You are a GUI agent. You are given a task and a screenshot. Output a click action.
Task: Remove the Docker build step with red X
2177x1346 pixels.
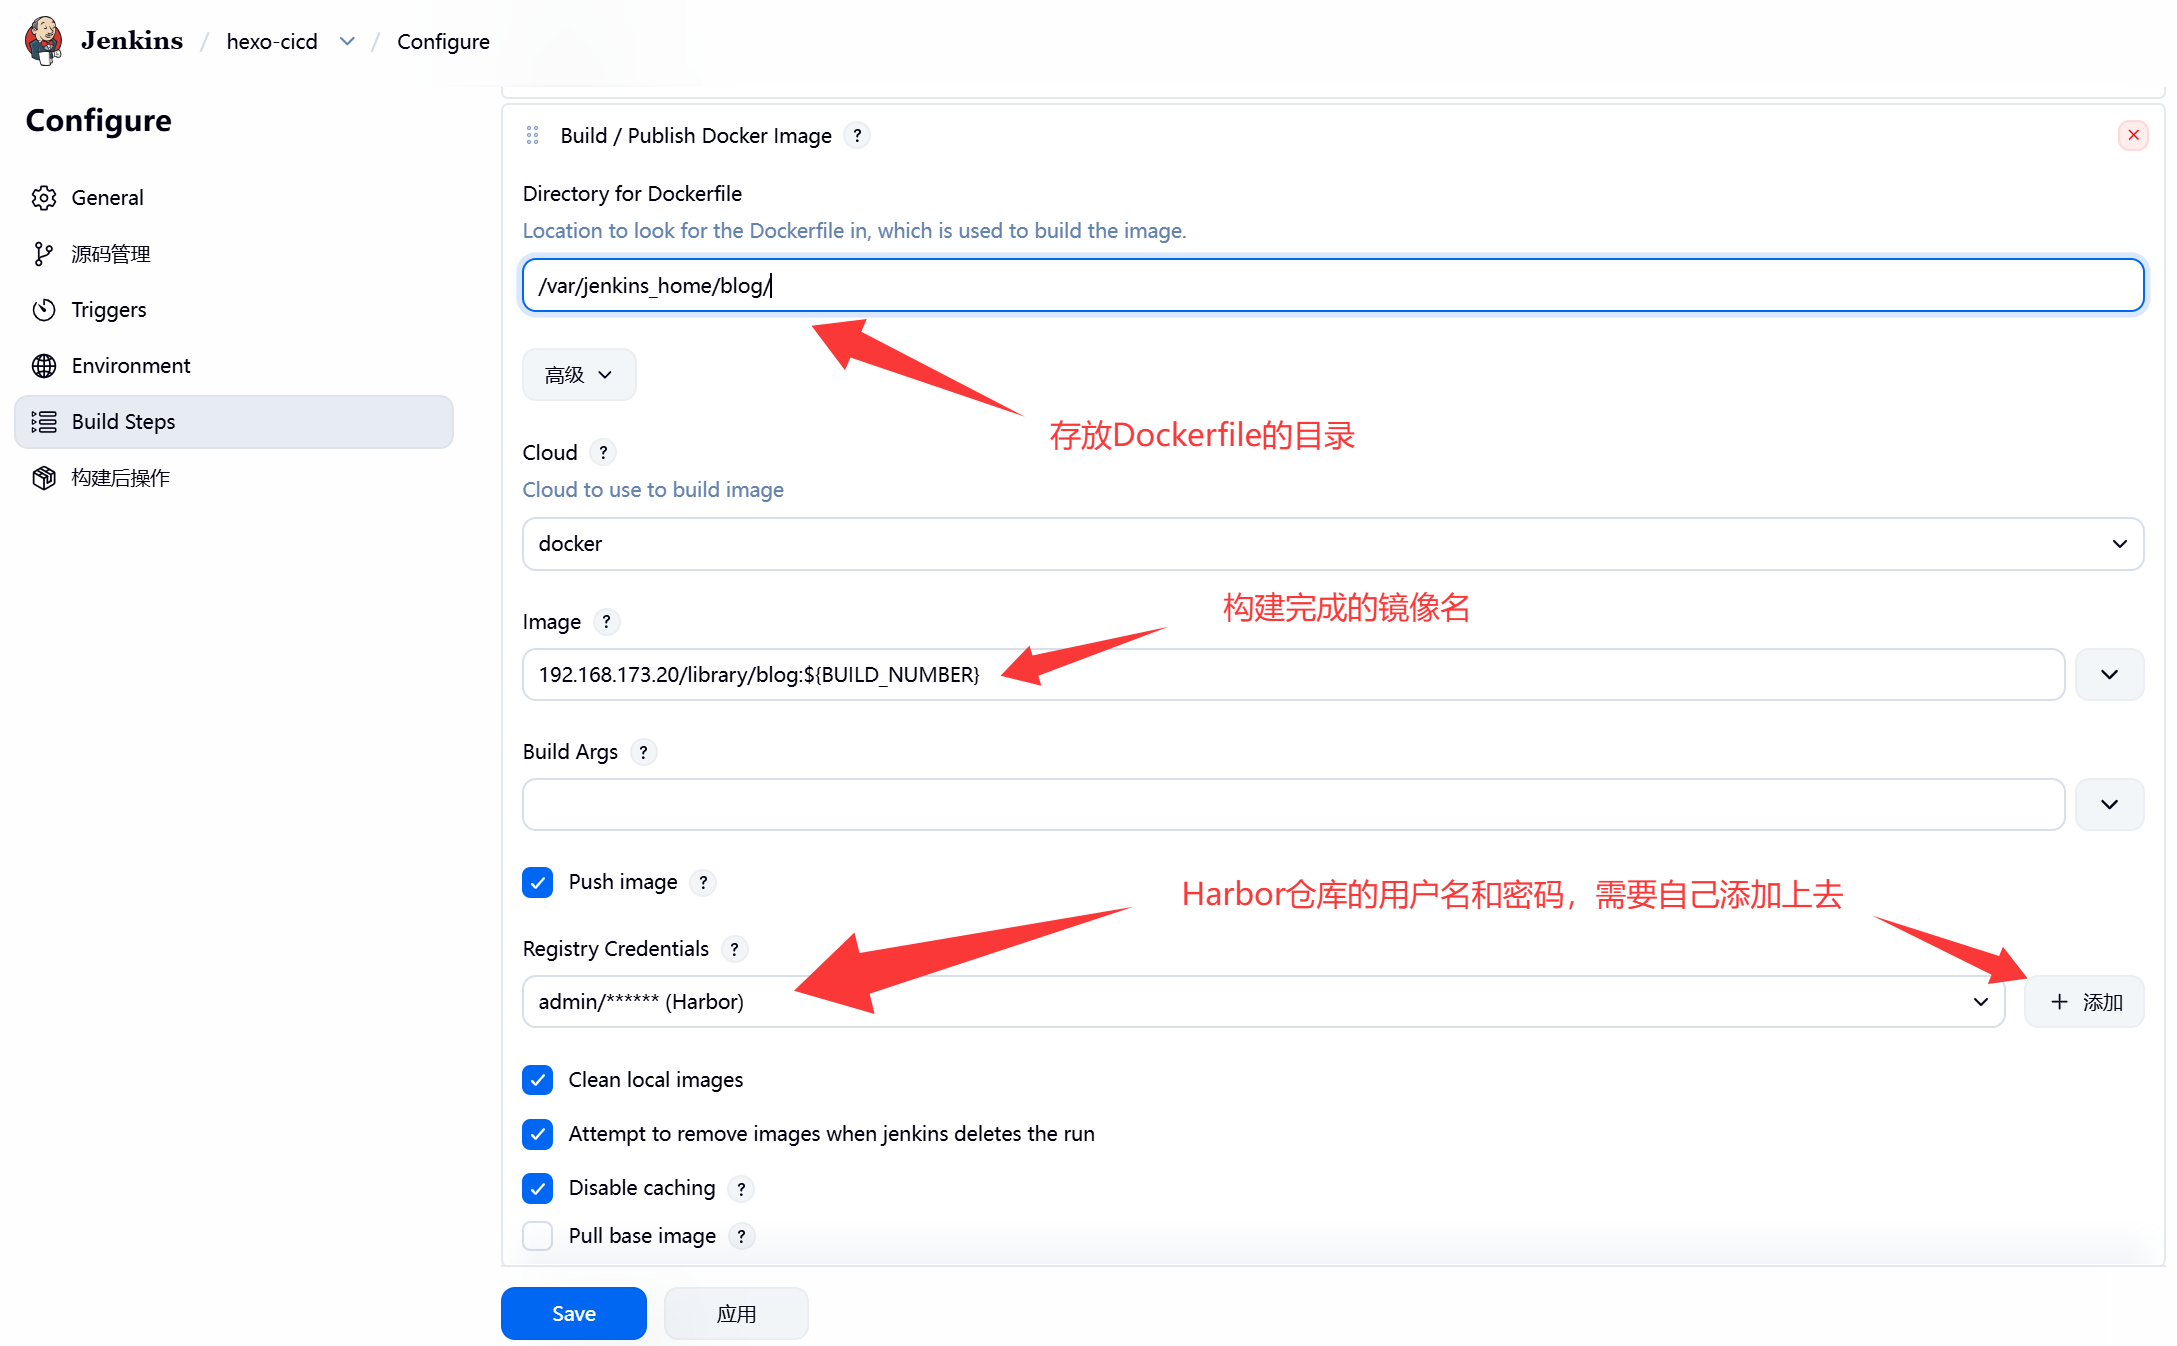pyautogui.click(x=2133, y=135)
